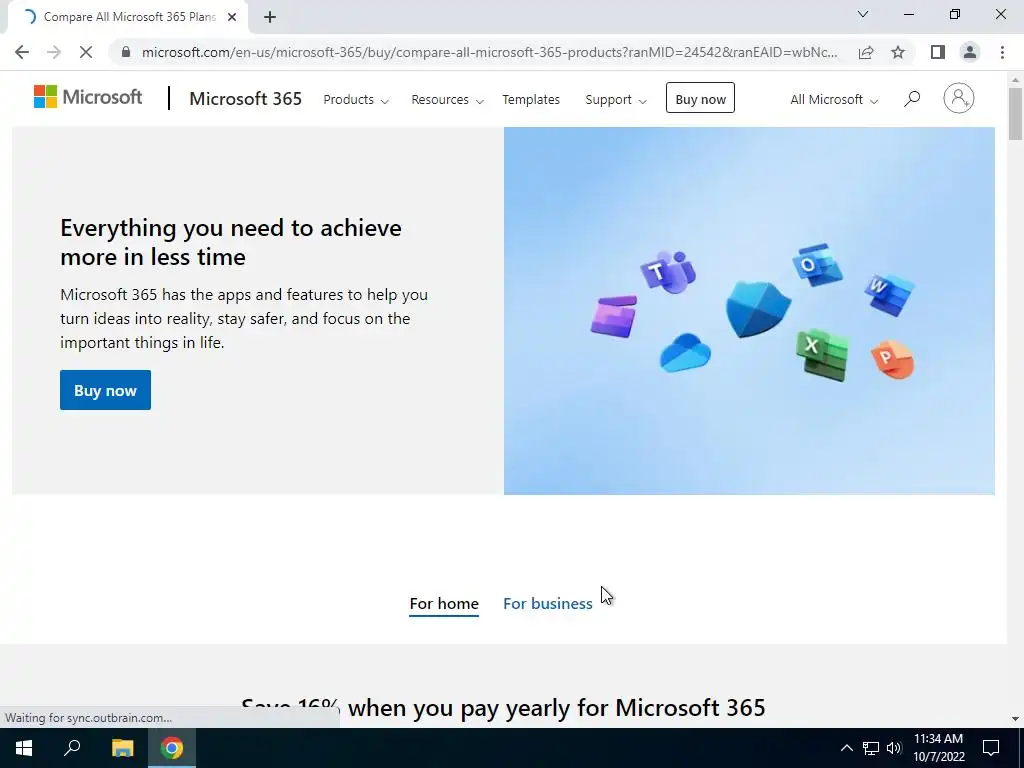Screen dimensions: 1024x768
Task: Click the address bar URL field
Action: pyautogui.click(x=489, y=52)
